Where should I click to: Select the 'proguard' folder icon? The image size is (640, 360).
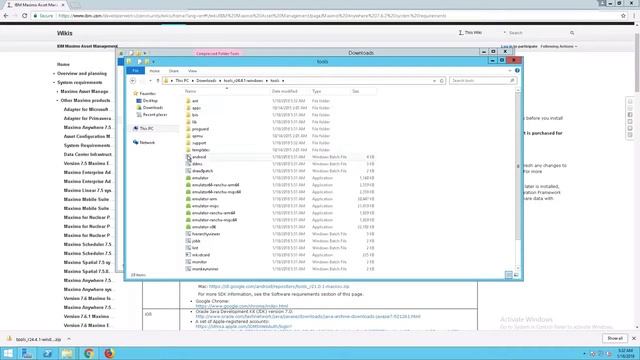pos(188,129)
